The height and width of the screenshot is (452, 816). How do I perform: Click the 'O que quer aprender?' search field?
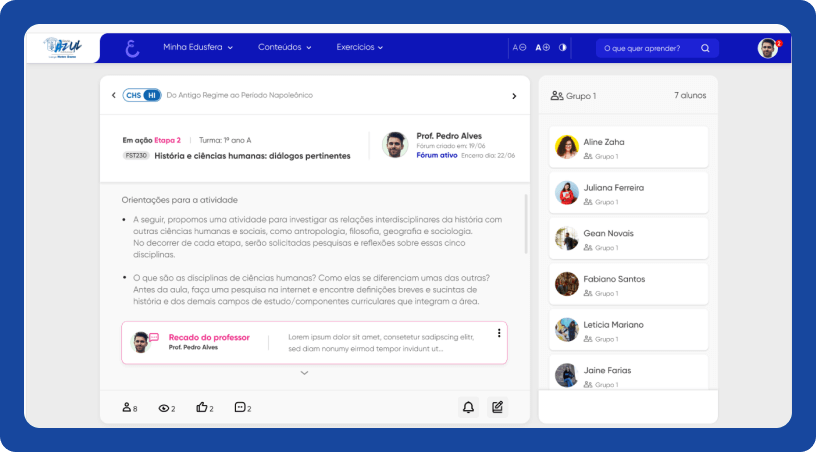point(645,48)
